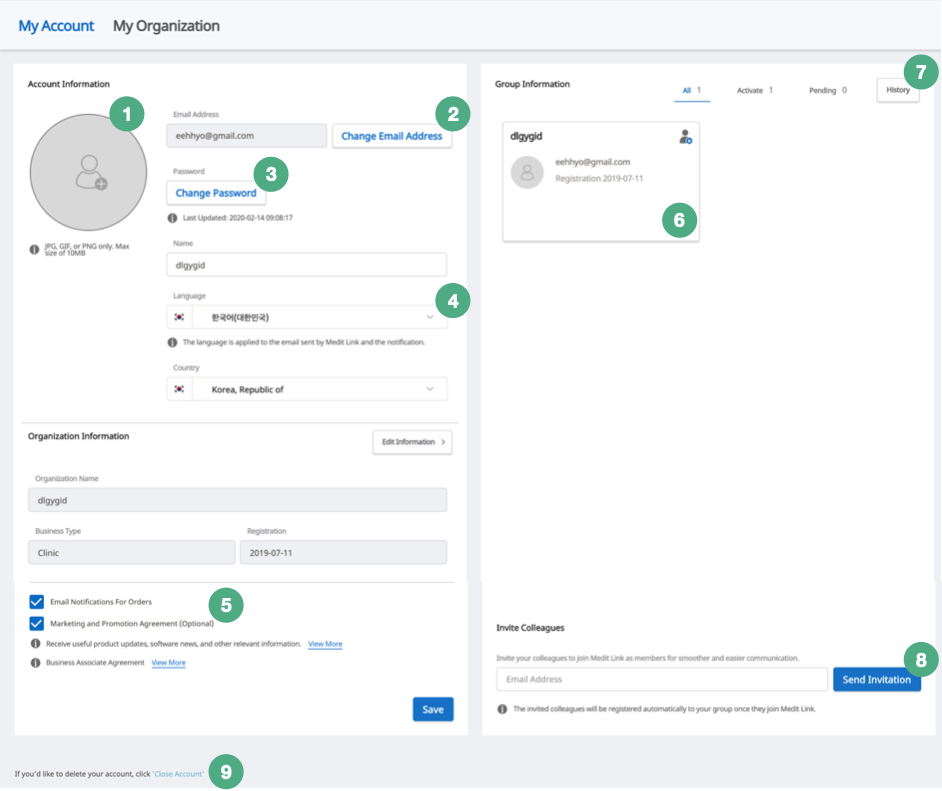
Task: Switch to the My Organization tab
Action: (166, 26)
